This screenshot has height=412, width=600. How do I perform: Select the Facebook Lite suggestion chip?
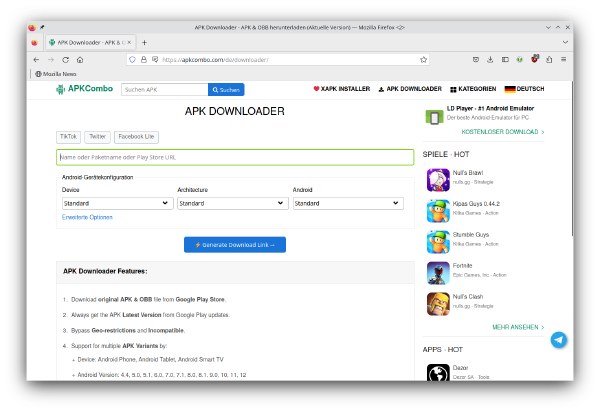[136, 137]
